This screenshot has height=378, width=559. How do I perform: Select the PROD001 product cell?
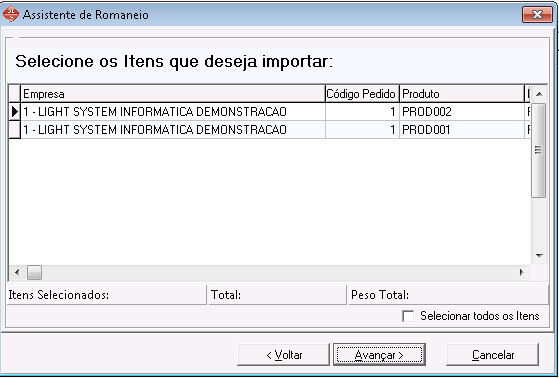[462, 130]
